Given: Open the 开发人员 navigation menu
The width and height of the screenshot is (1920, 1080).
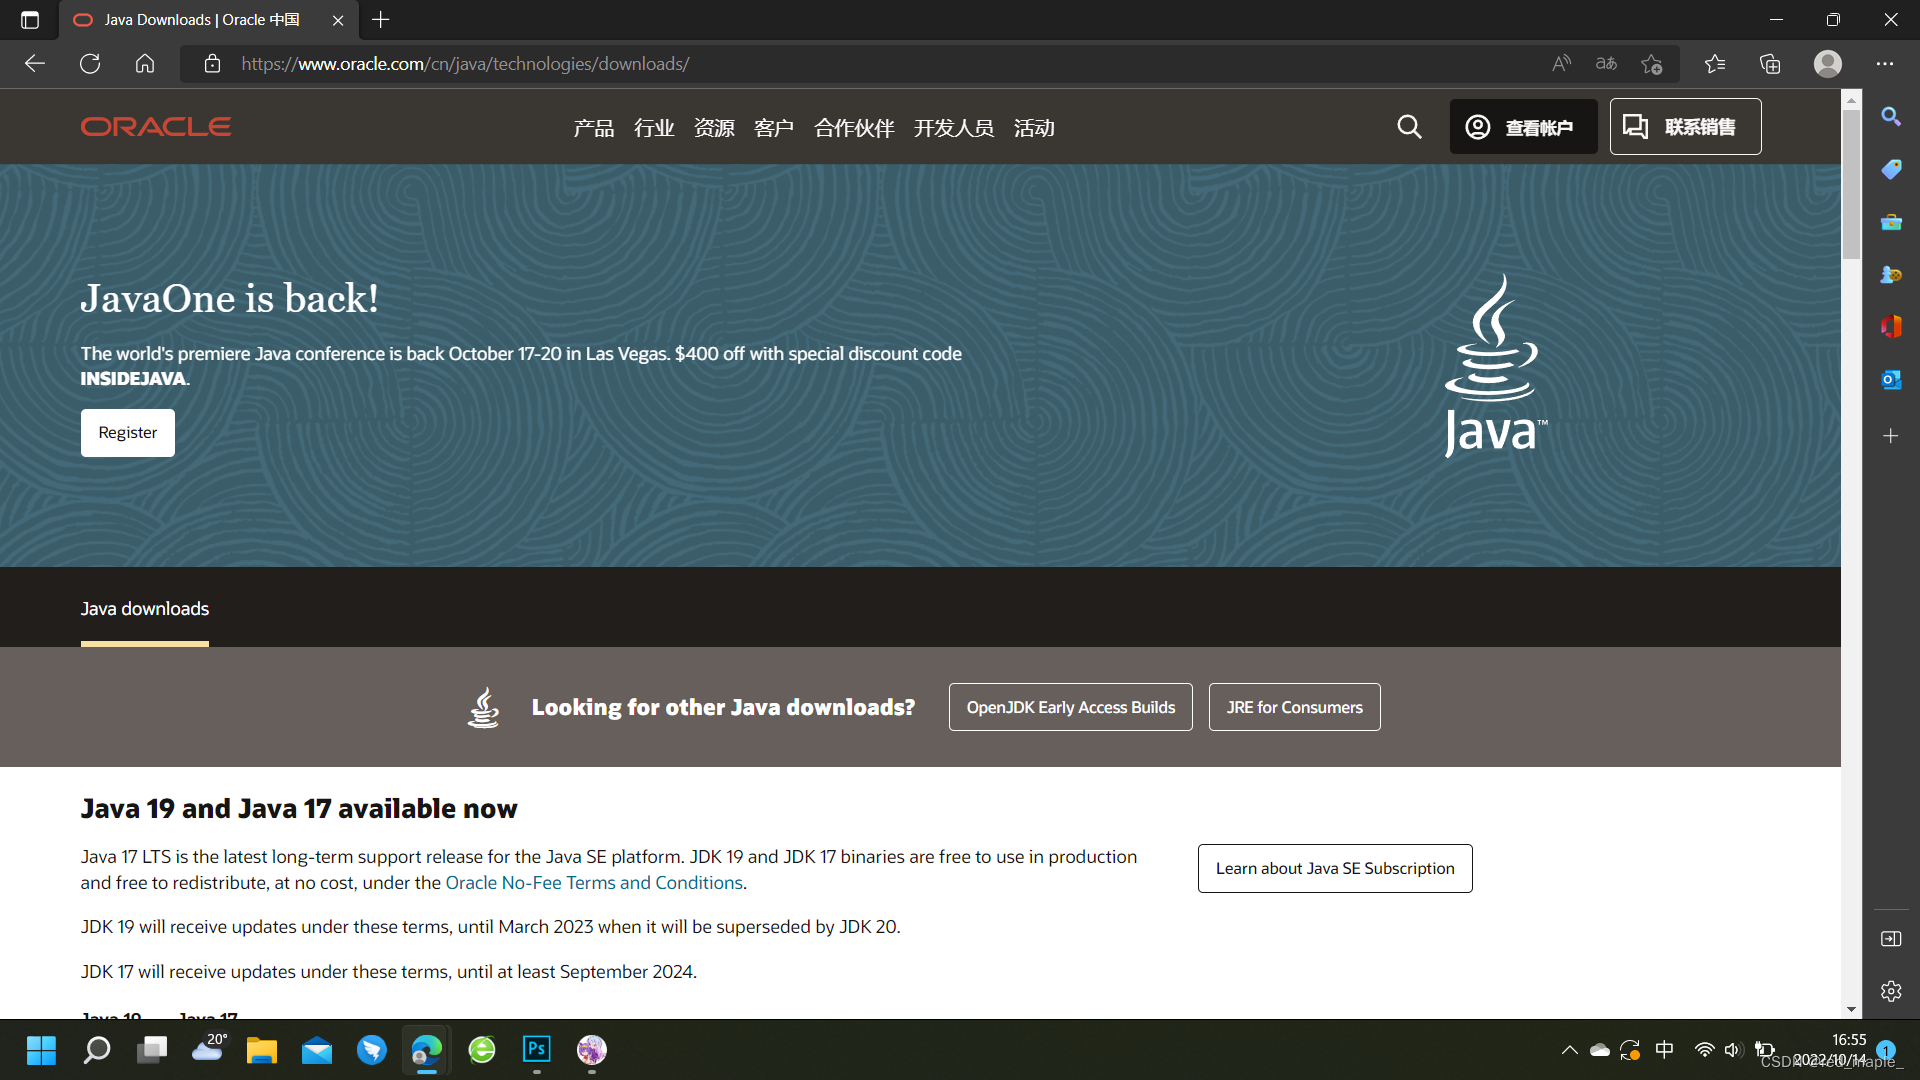Looking at the screenshot, I should coord(953,128).
